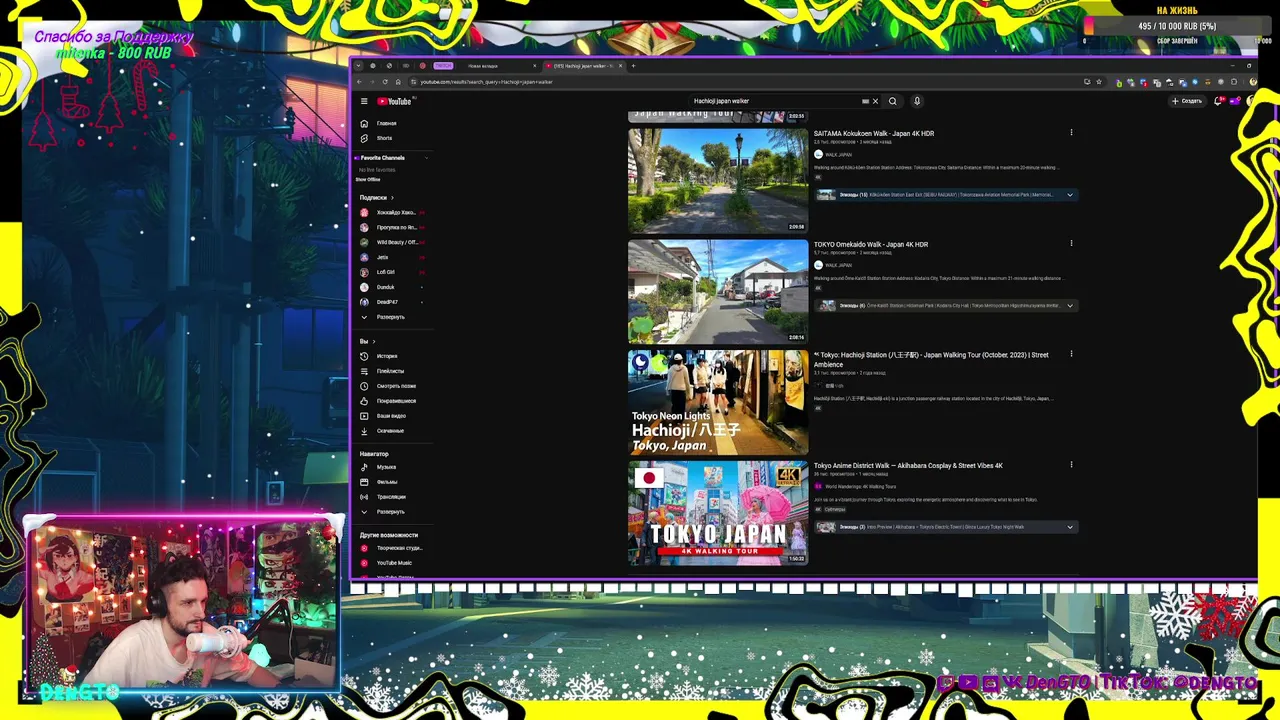The image size is (1280, 720).
Task: Open the on-screen keyboard icon in search box
Action: (x=865, y=101)
